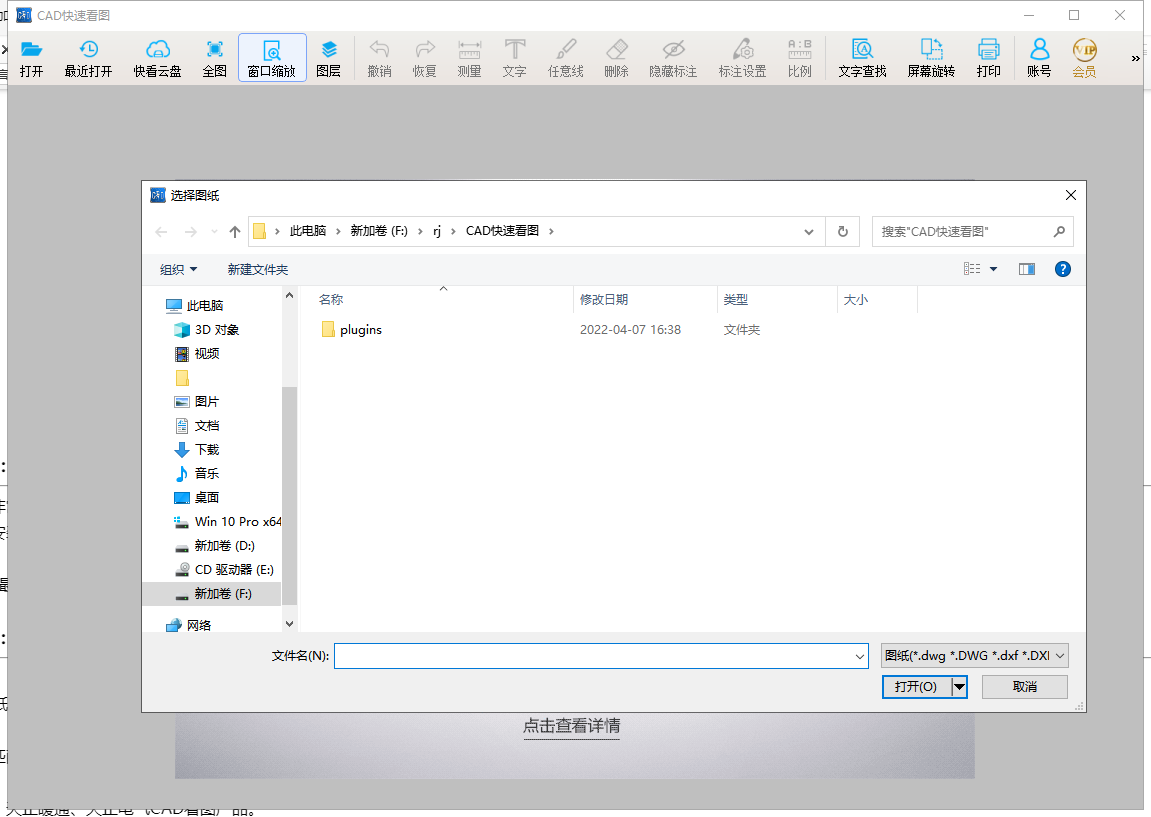Viewport: 1151px width, 817px height.
Task: Select the 测量 measure tool
Action: tap(469, 58)
